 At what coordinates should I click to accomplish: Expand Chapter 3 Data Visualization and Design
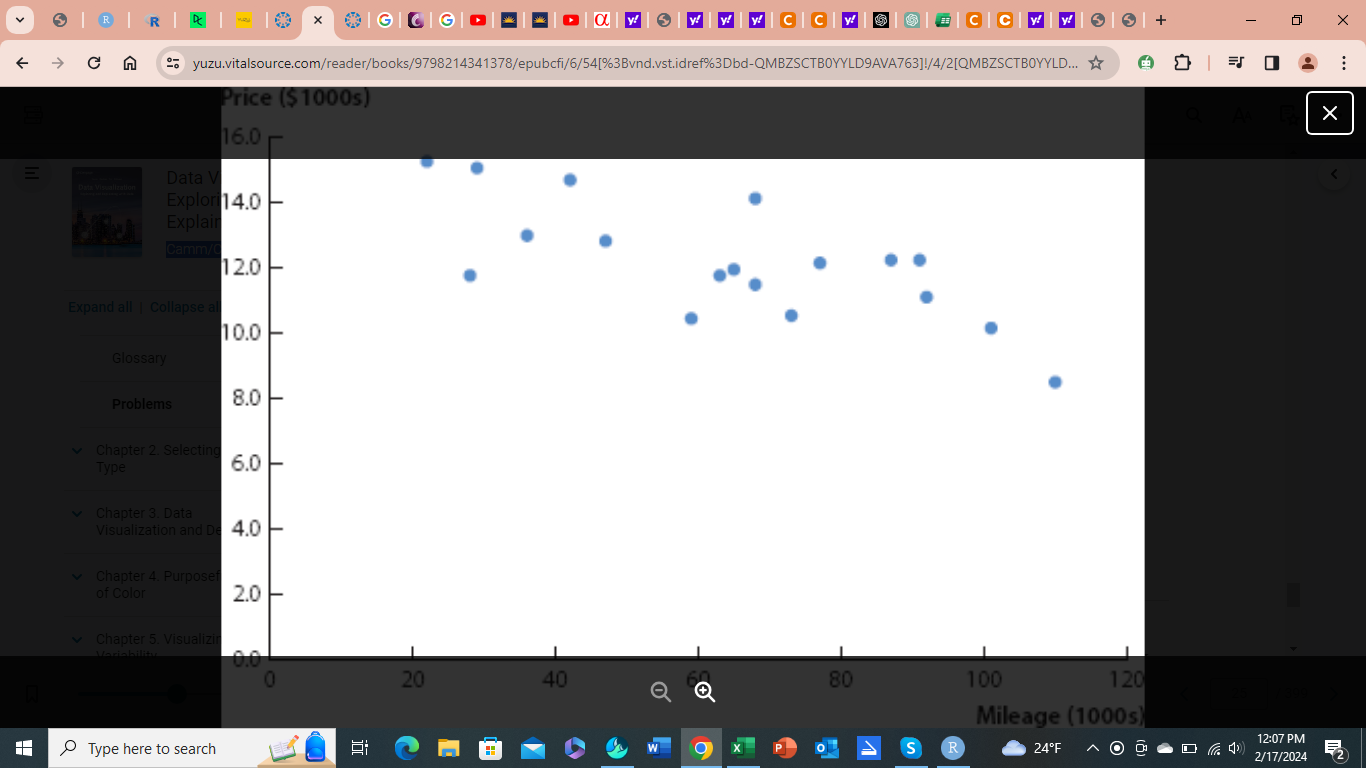point(77,513)
